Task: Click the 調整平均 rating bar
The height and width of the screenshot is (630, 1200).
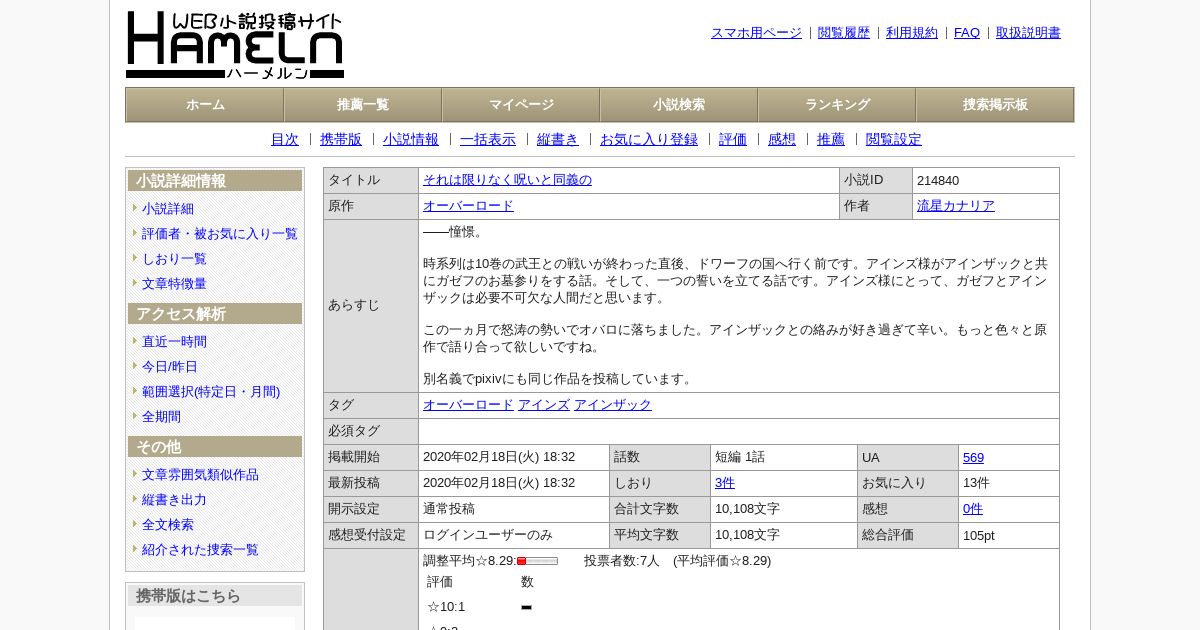Action: point(537,561)
